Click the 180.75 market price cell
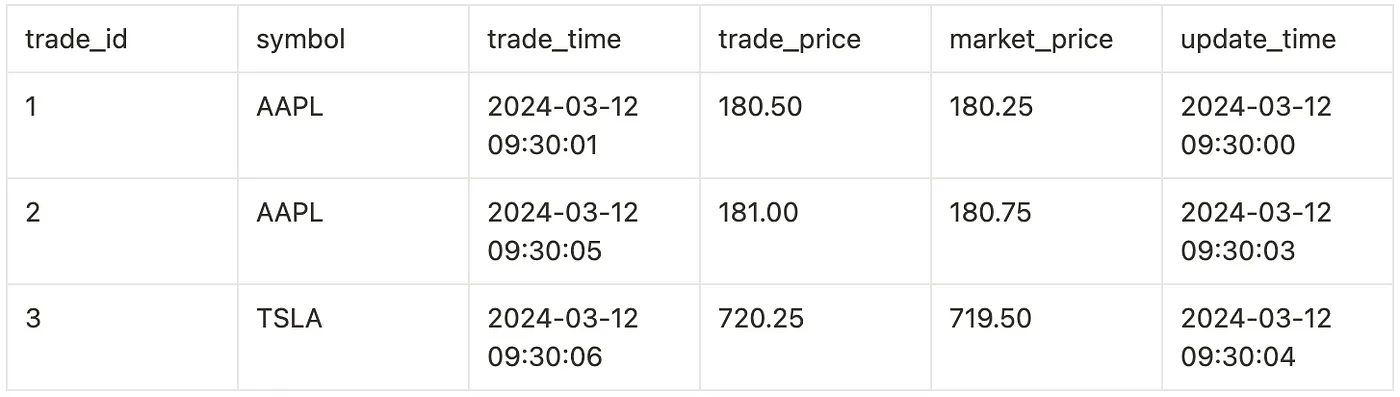This screenshot has width=1400, height=397. (1046, 231)
